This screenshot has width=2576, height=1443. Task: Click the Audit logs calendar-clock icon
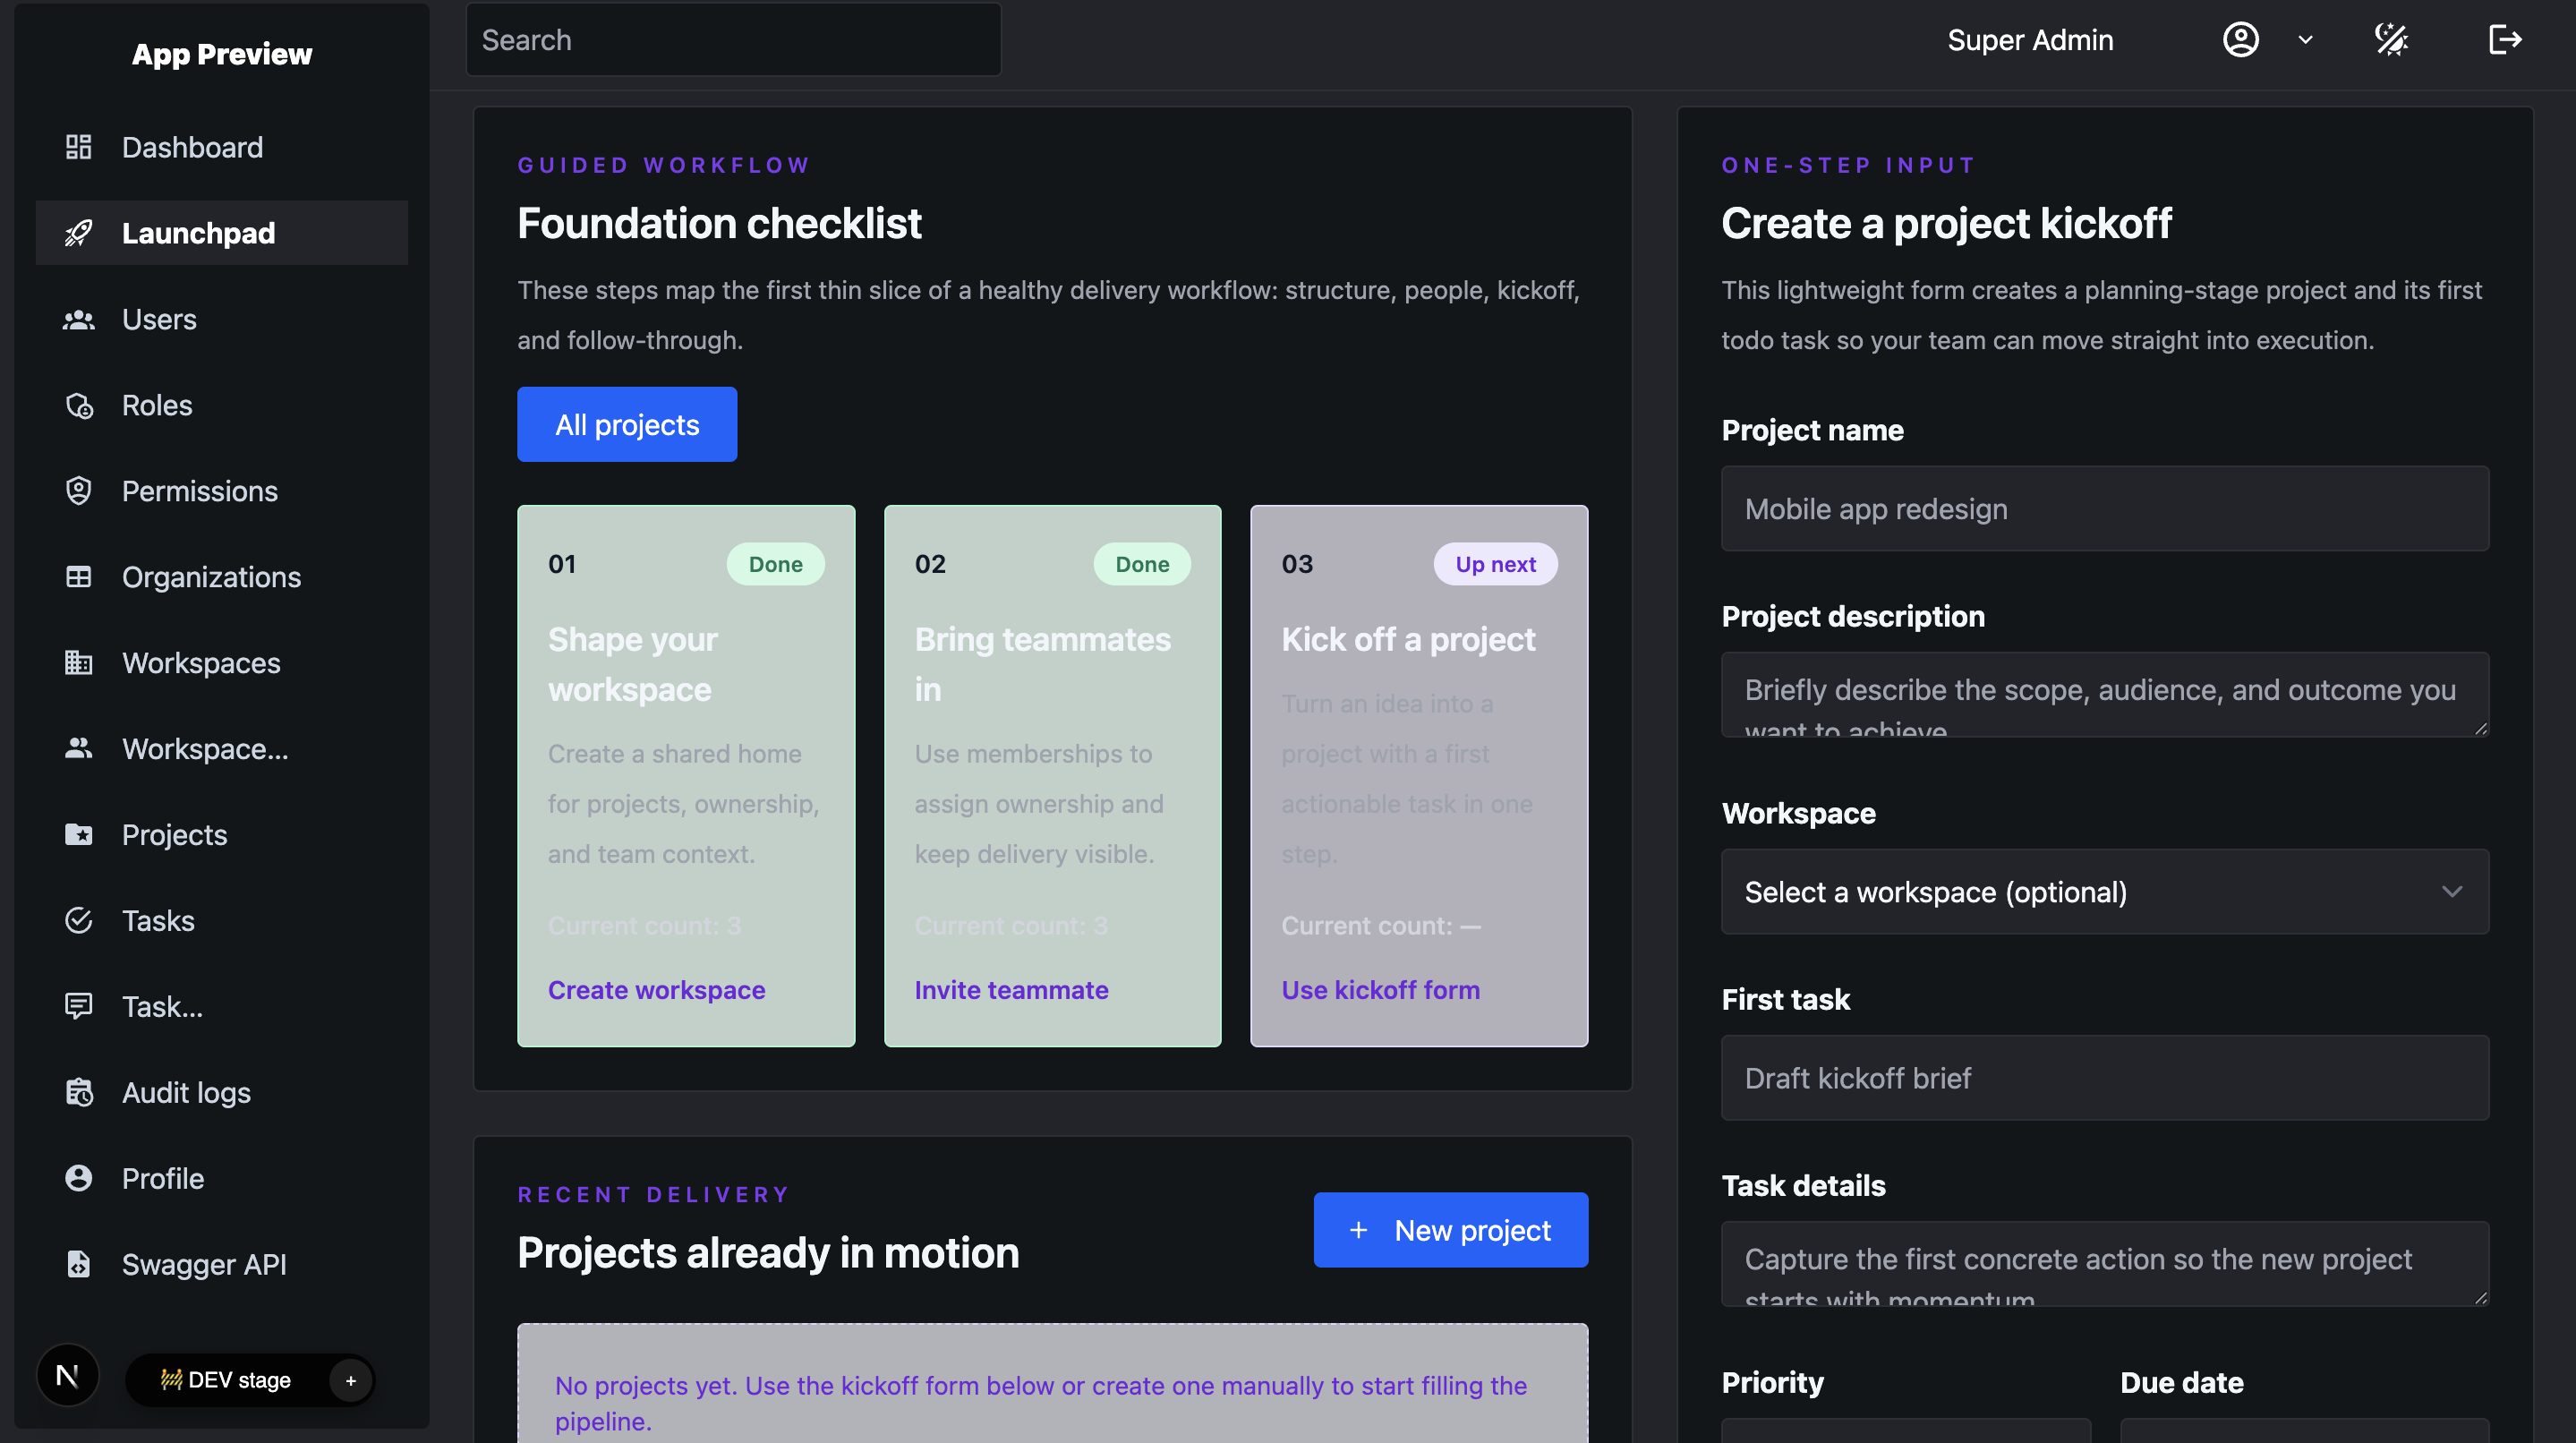tap(78, 1092)
